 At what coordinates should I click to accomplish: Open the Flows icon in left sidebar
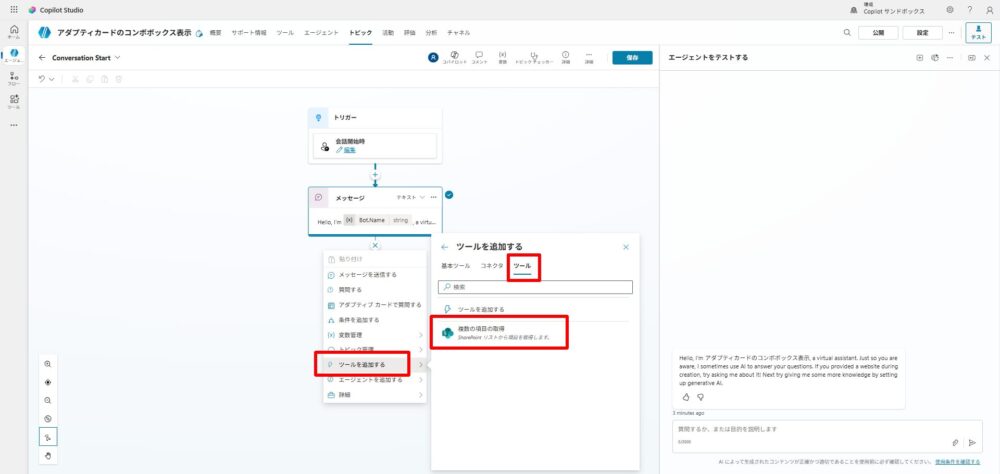(14, 77)
